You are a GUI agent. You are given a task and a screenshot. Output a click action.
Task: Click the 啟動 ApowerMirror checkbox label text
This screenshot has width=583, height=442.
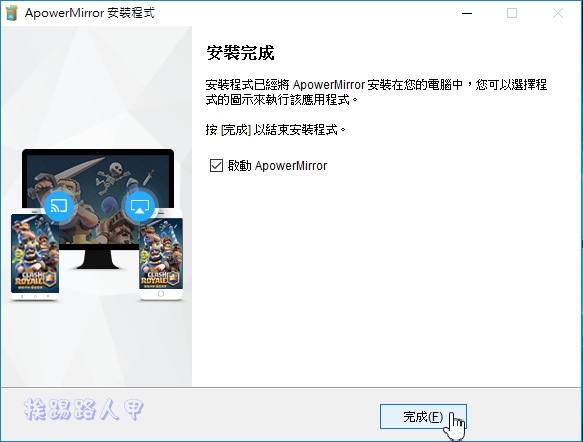pos(277,165)
